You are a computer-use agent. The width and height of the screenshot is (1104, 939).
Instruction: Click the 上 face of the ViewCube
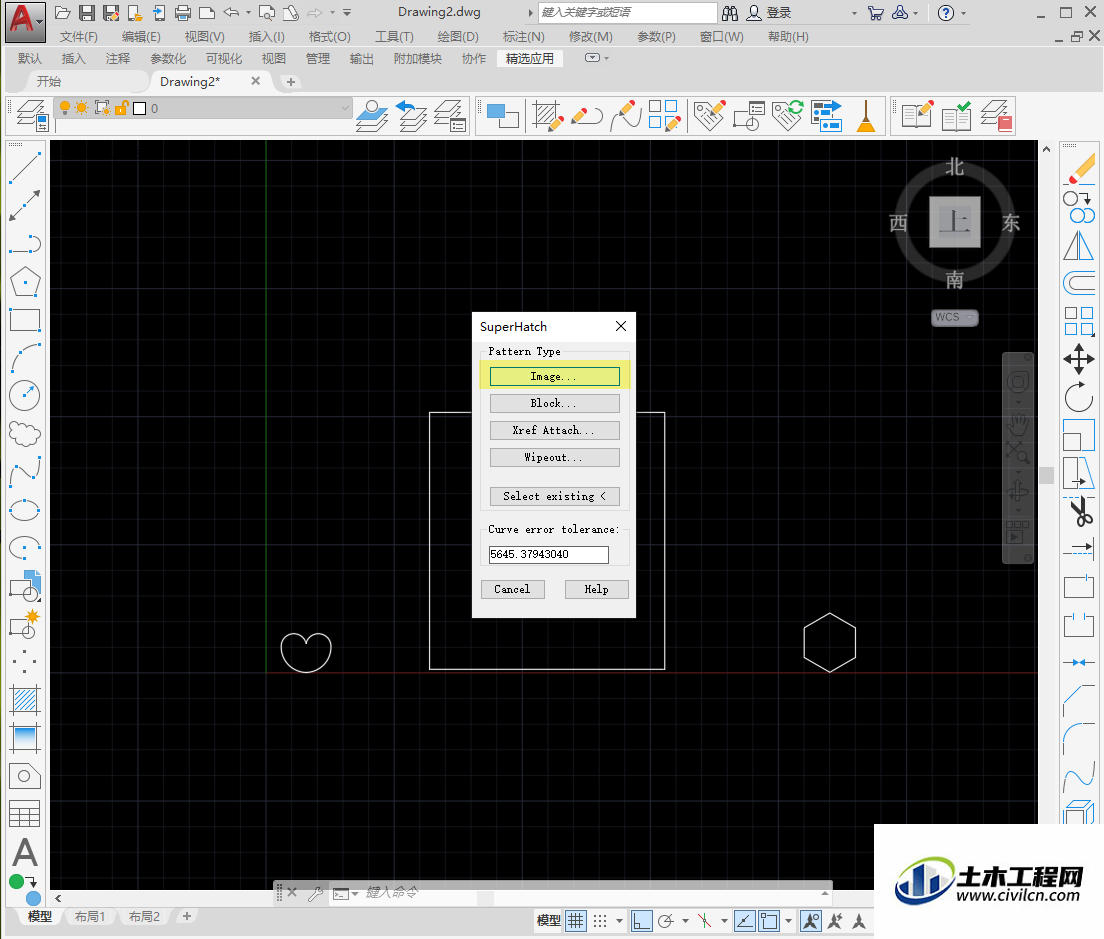955,222
